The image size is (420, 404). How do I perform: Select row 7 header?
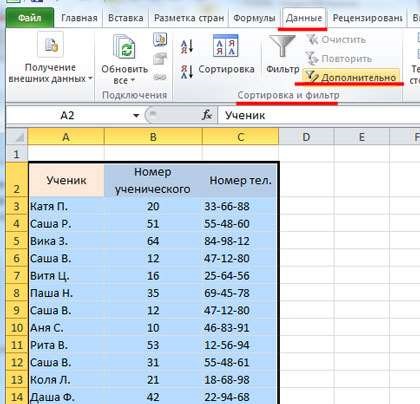pyautogui.click(x=17, y=276)
